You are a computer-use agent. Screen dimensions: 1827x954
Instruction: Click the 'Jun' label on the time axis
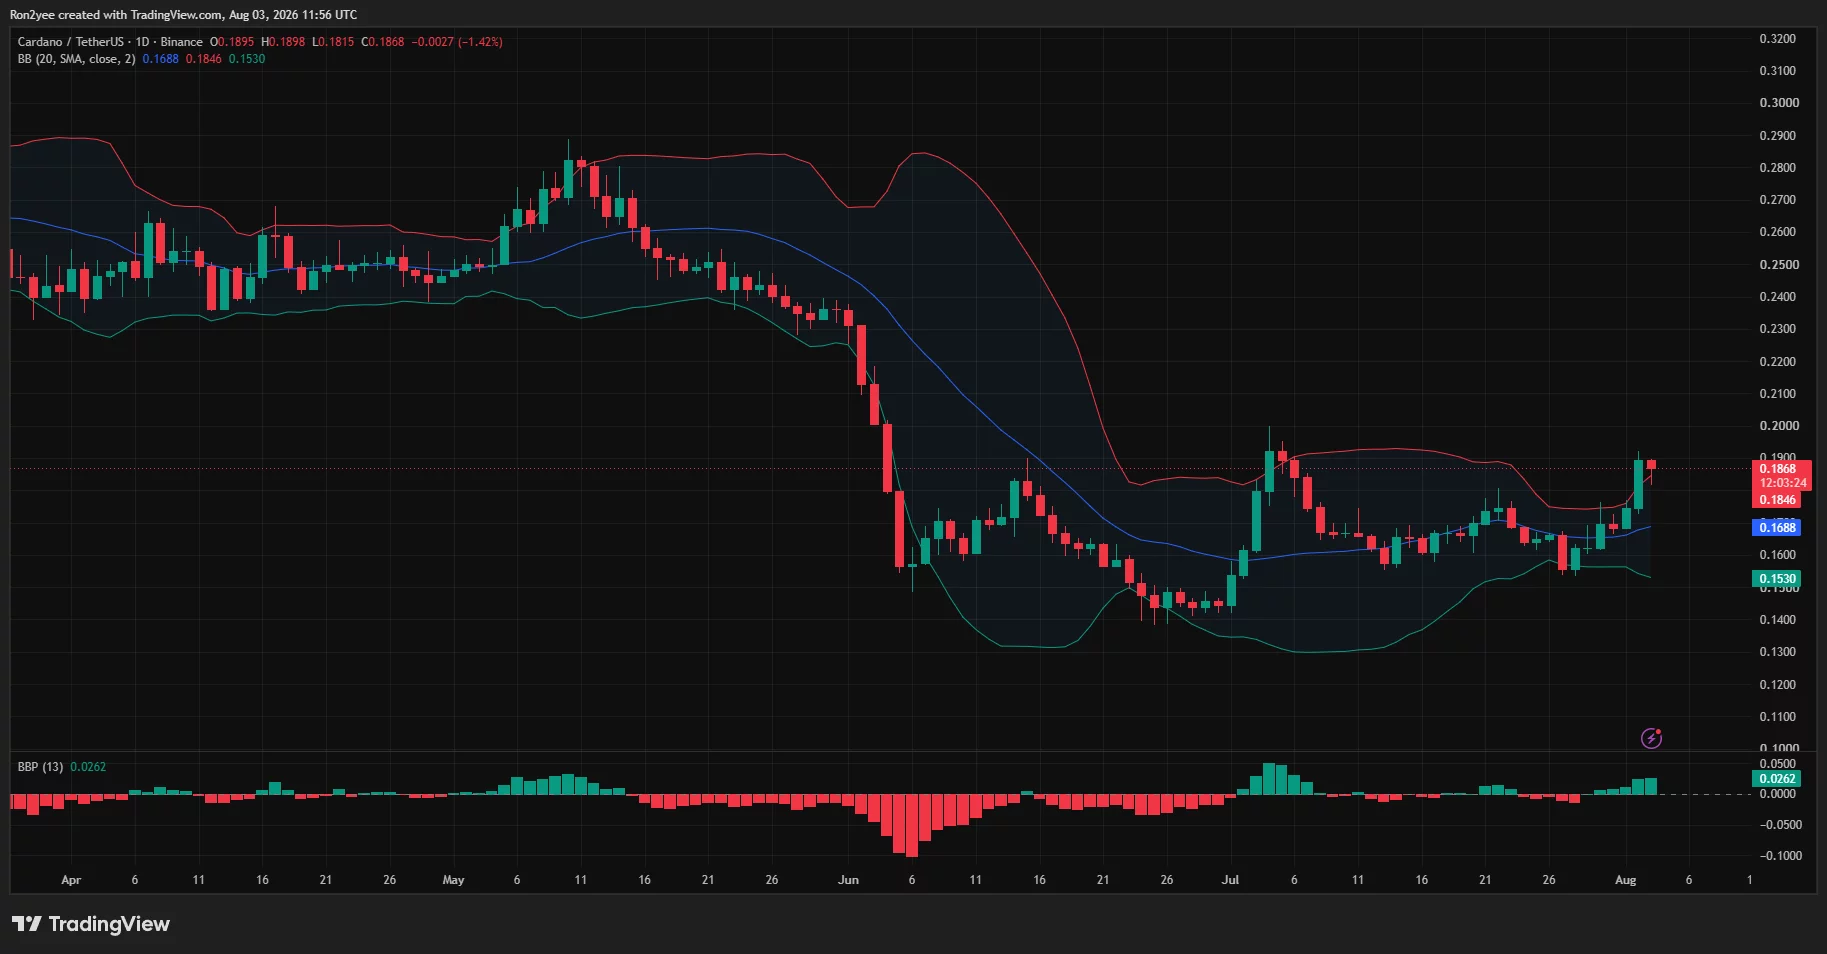(848, 880)
